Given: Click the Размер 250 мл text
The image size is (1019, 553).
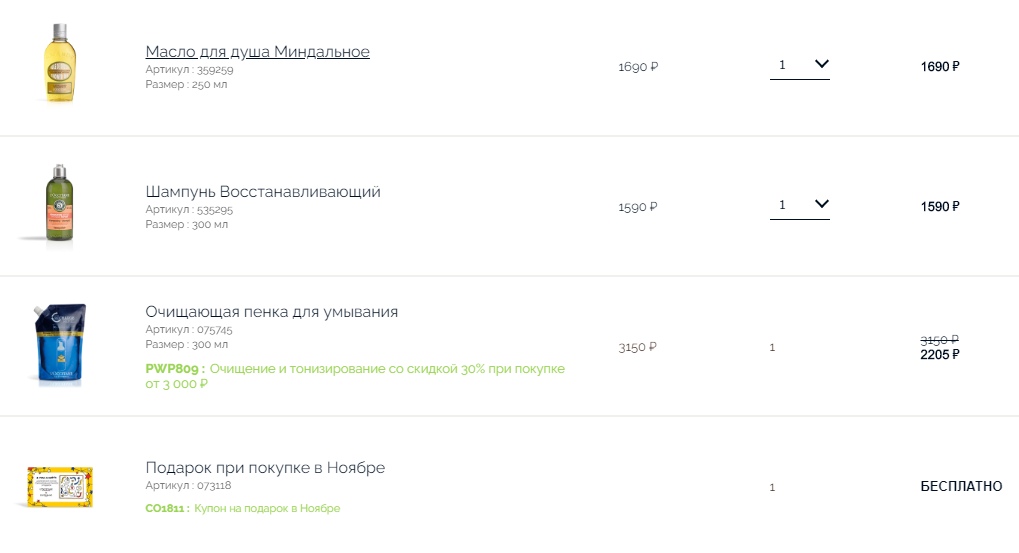Looking at the screenshot, I should point(186,85).
